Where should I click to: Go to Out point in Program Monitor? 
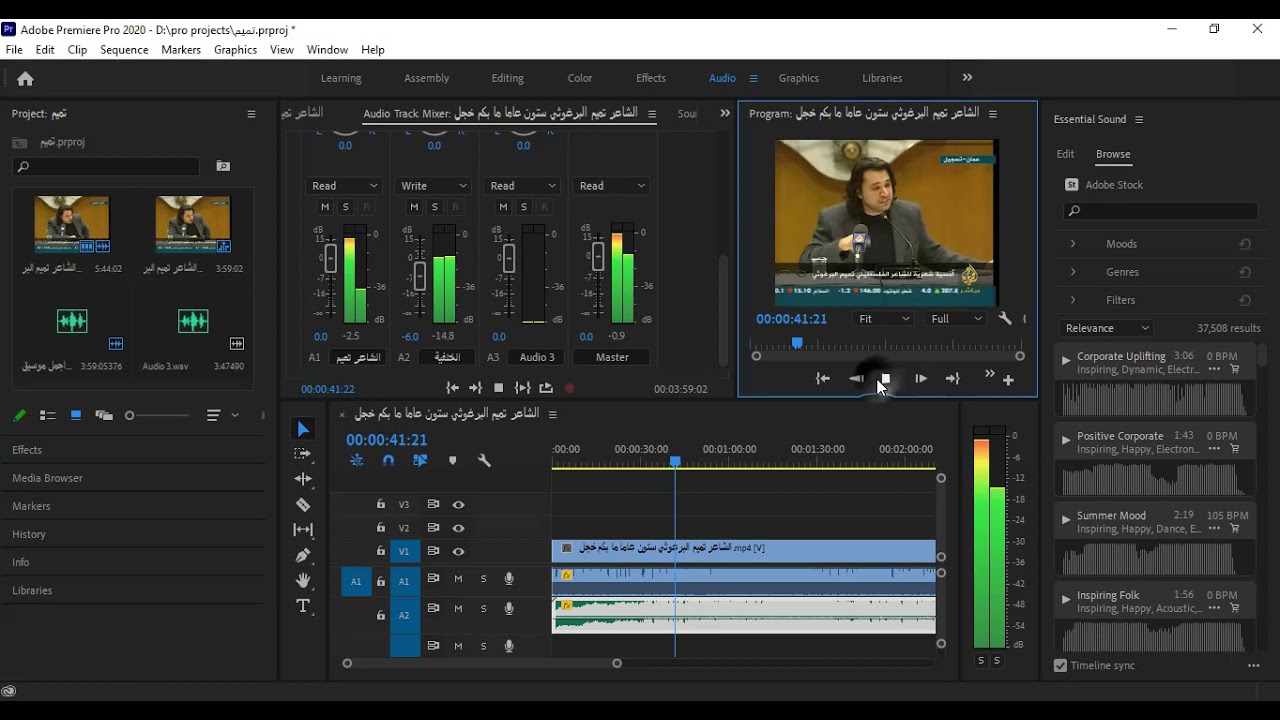pos(952,379)
